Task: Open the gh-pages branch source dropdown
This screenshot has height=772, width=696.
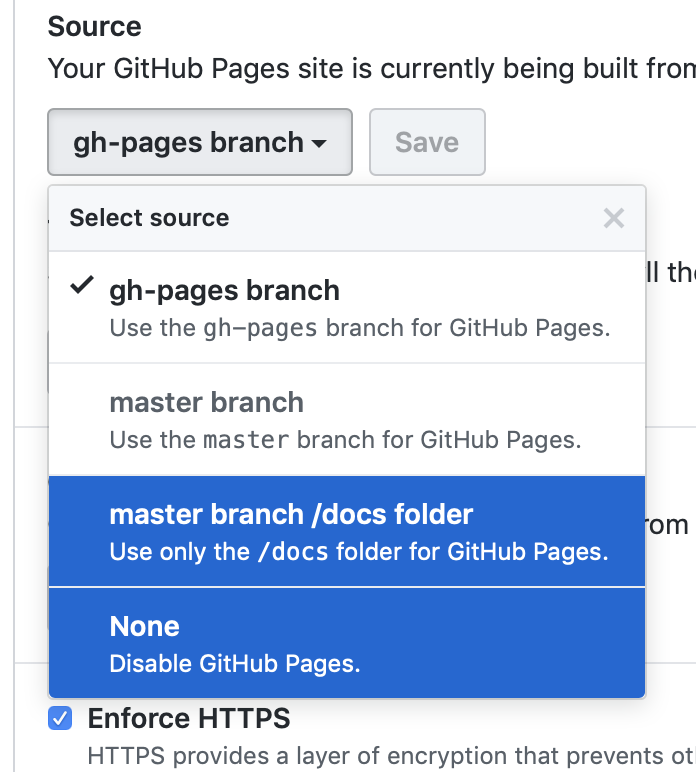Action: coord(200,142)
